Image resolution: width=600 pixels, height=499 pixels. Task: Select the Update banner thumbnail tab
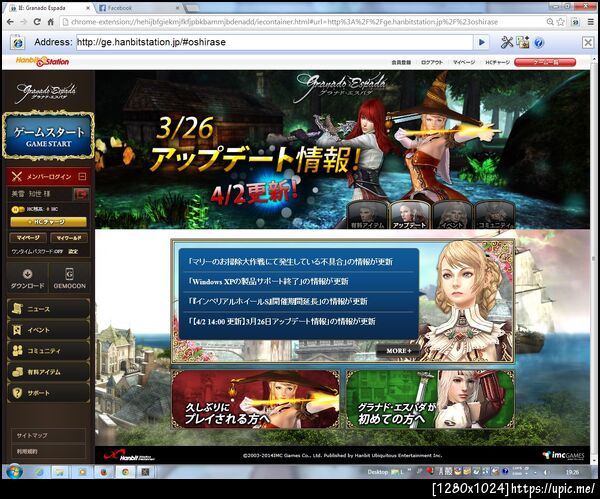(409, 215)
